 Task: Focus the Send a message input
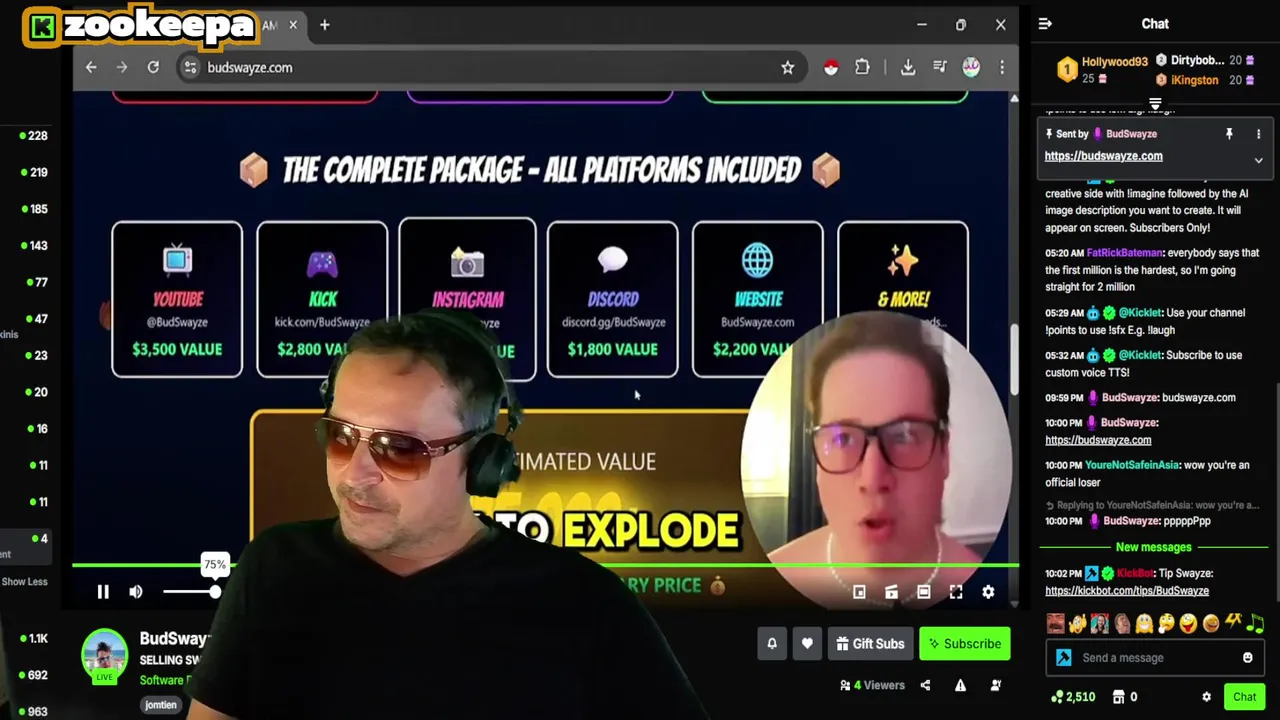point(1157,657)
